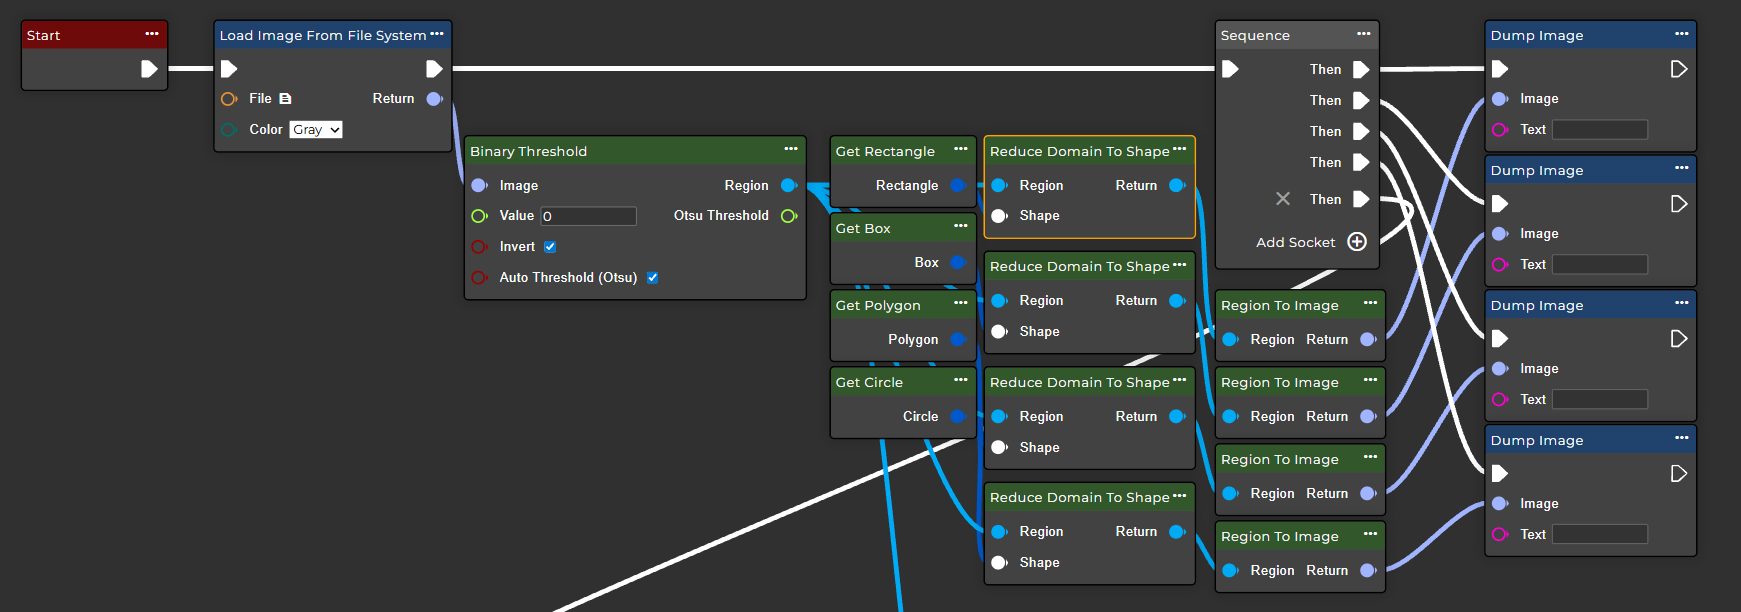This screenshot has width=1741, height=612.
Task: Remove the last Then socket with X
Action: tap(1283, 199)
